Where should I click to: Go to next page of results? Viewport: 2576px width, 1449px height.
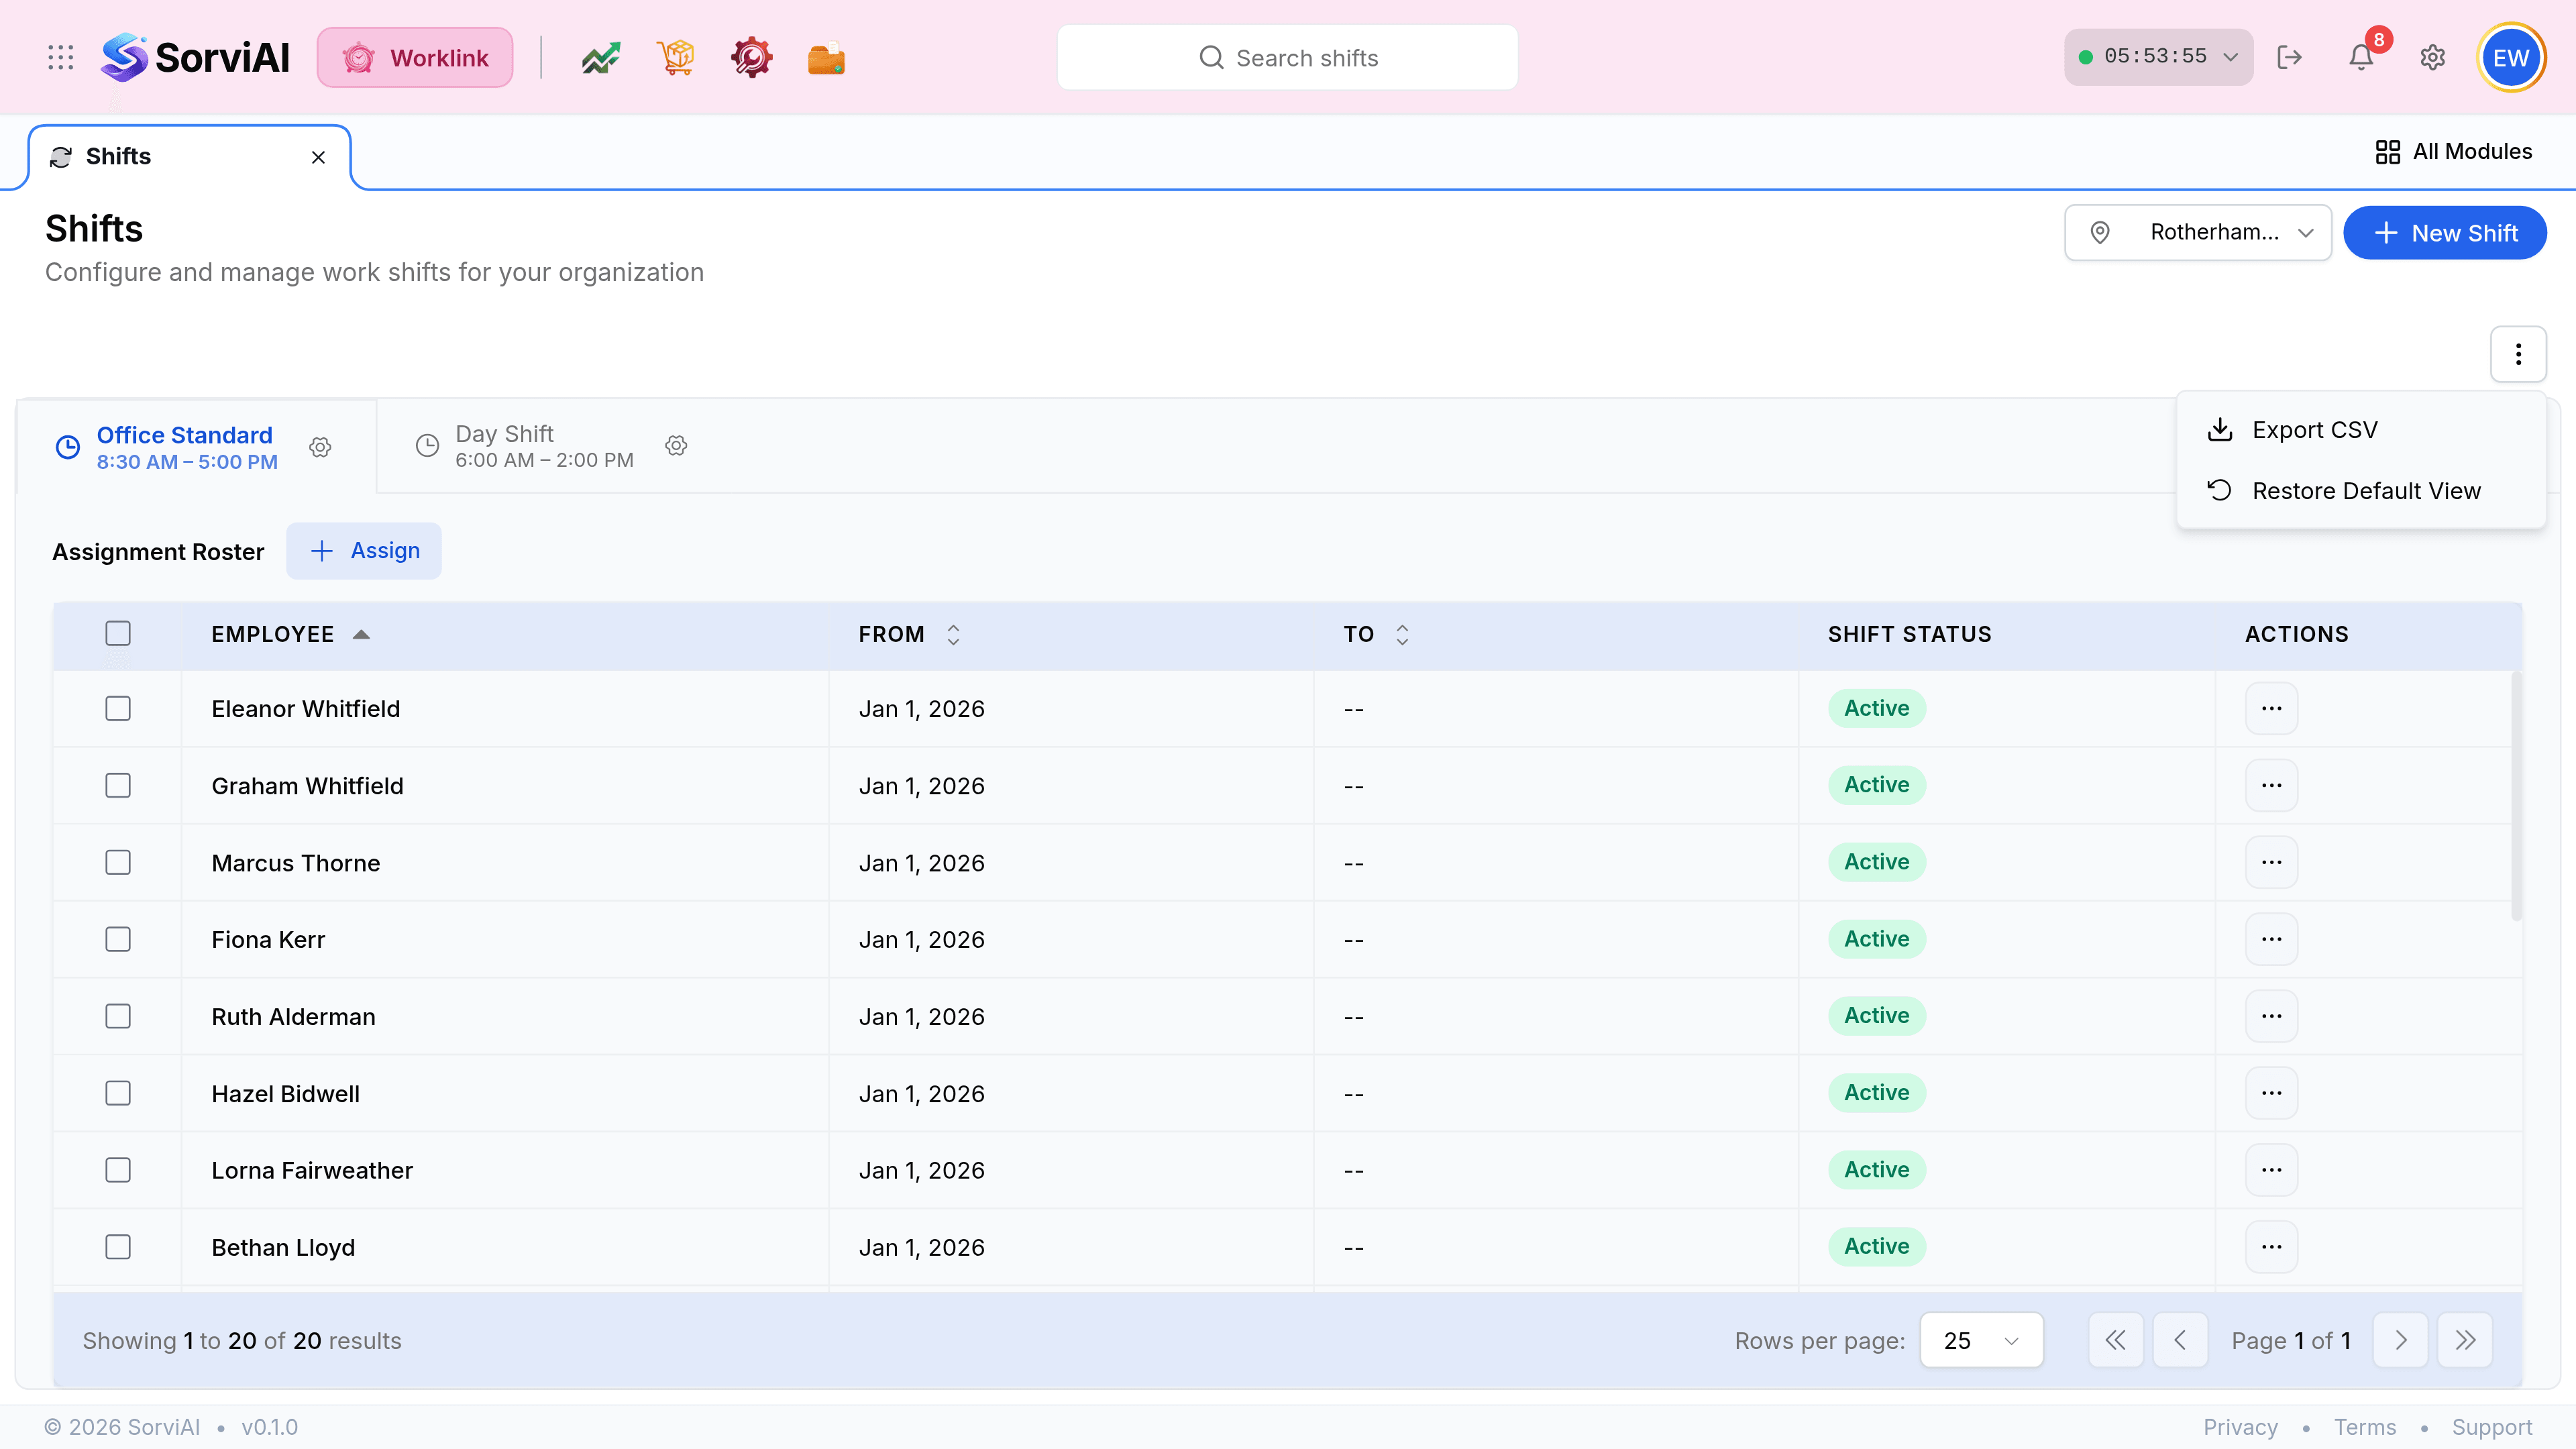coord(2400,1340)
